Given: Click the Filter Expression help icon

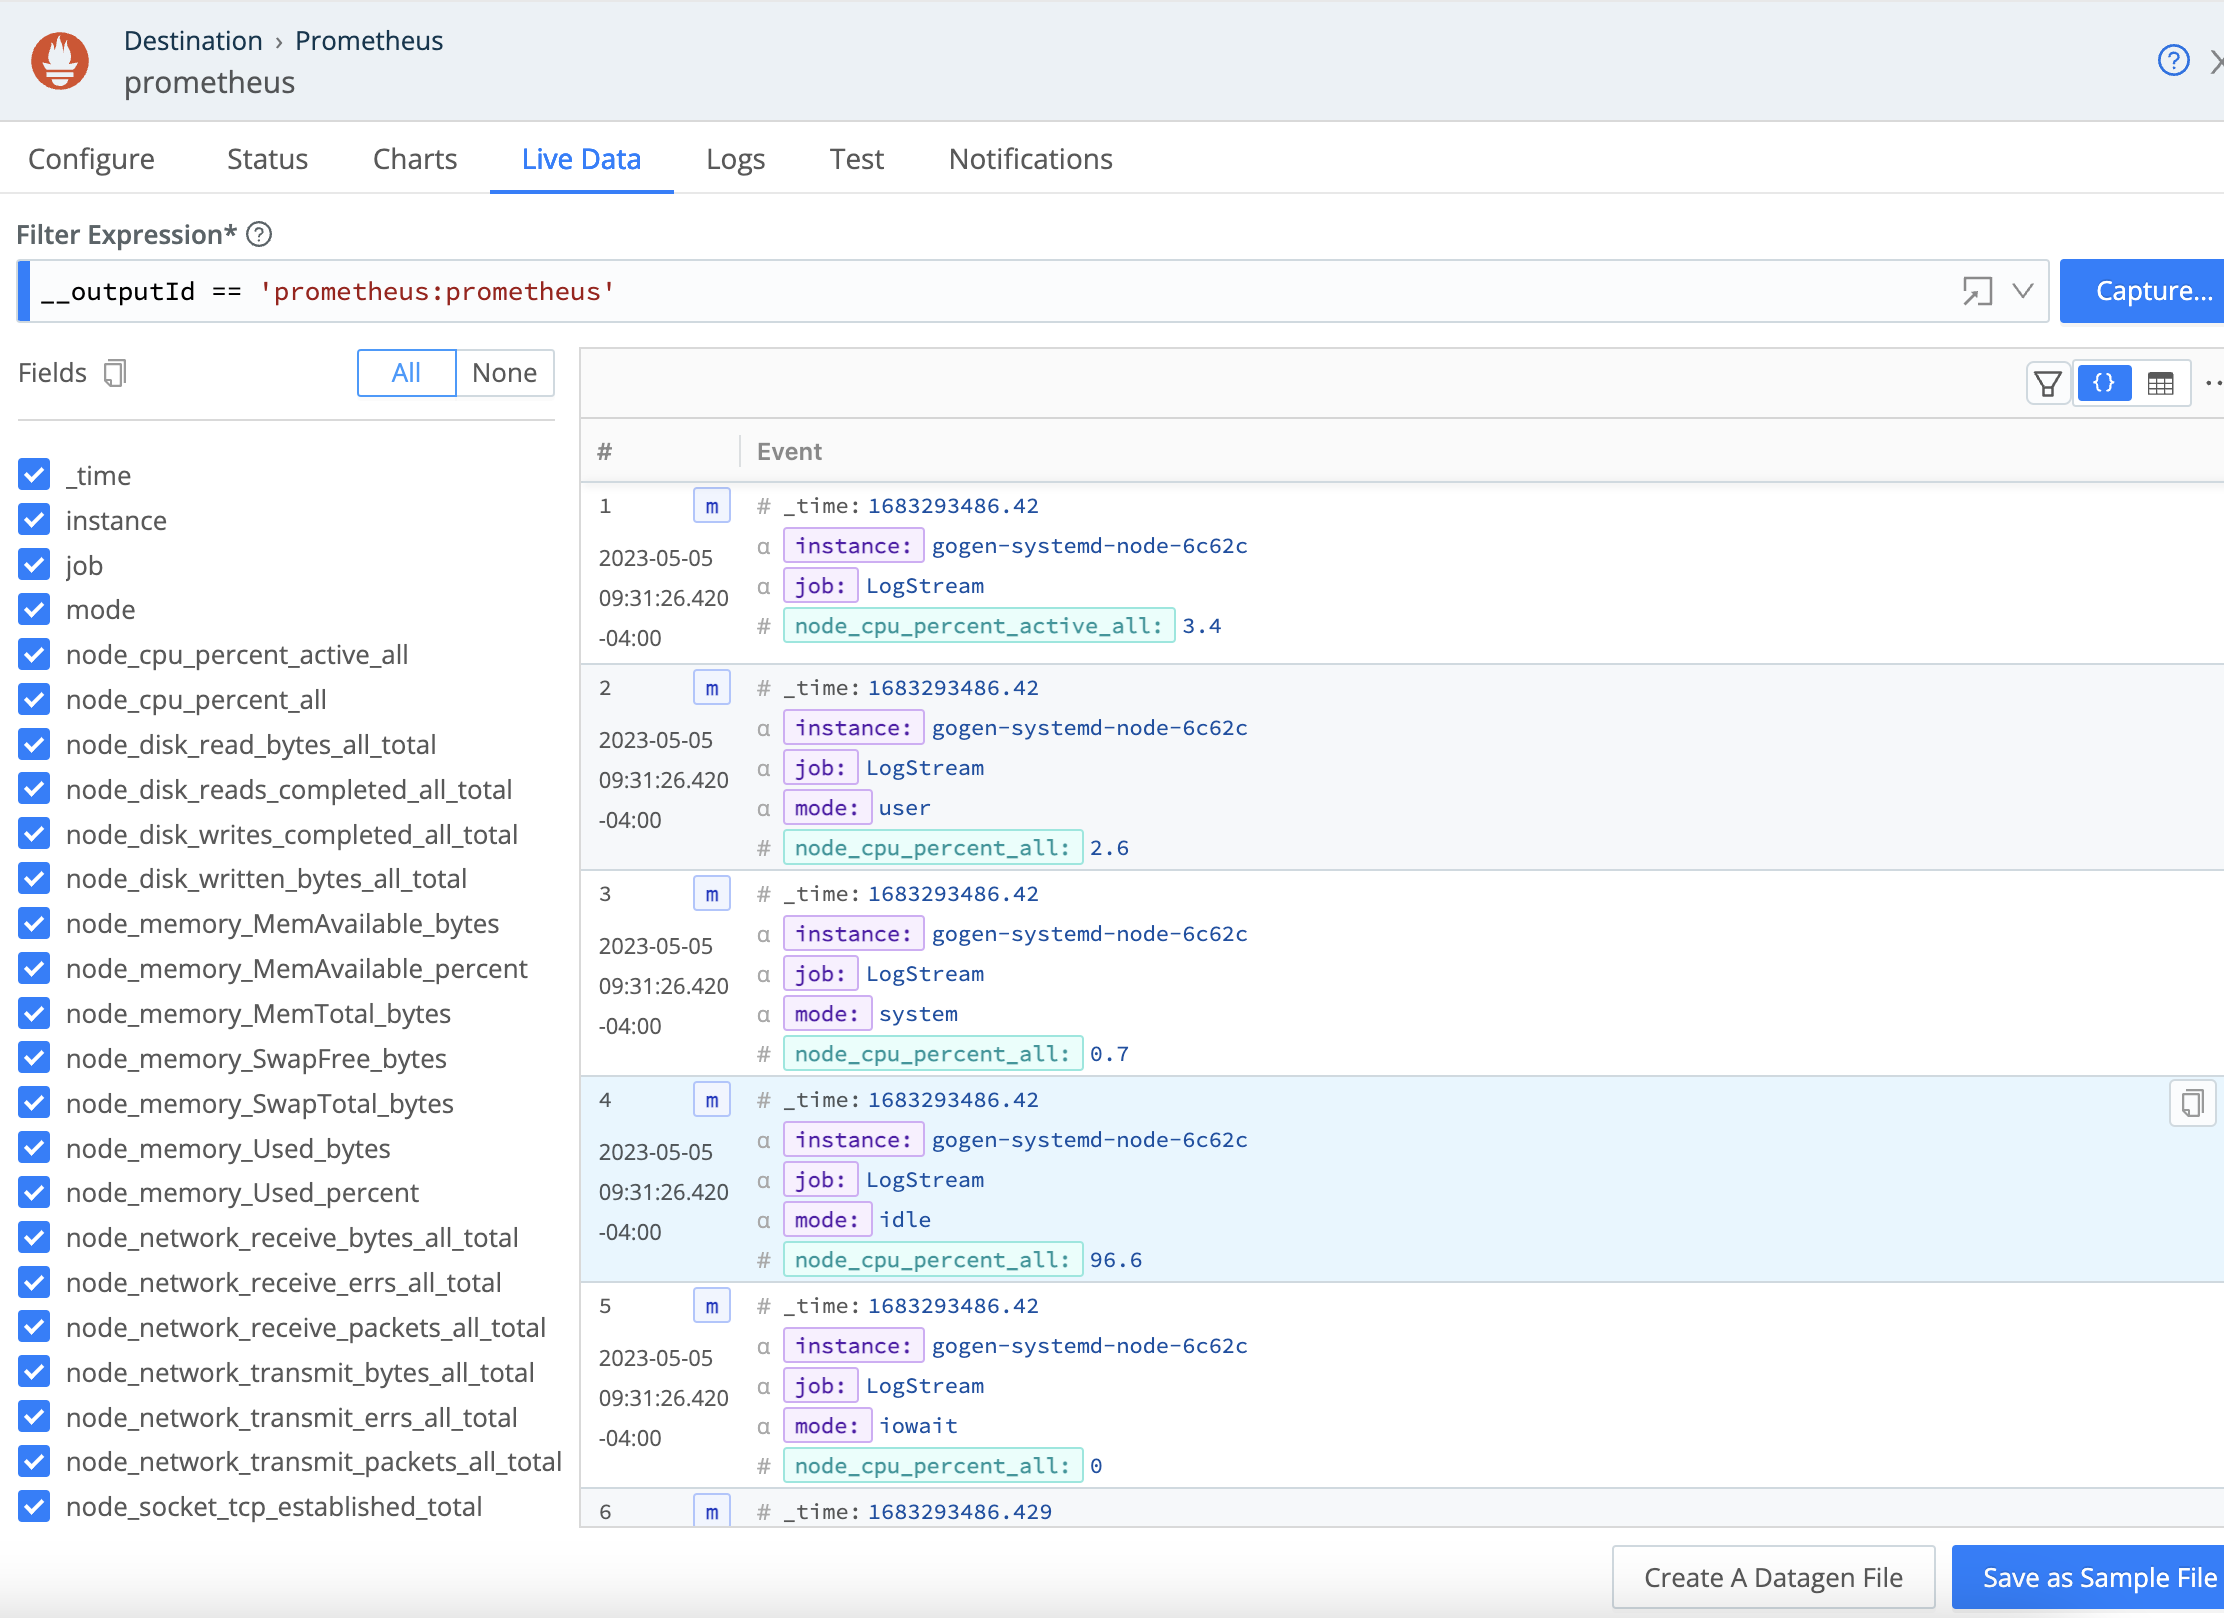Looking at the screenshot, I should tap(259, 234).
